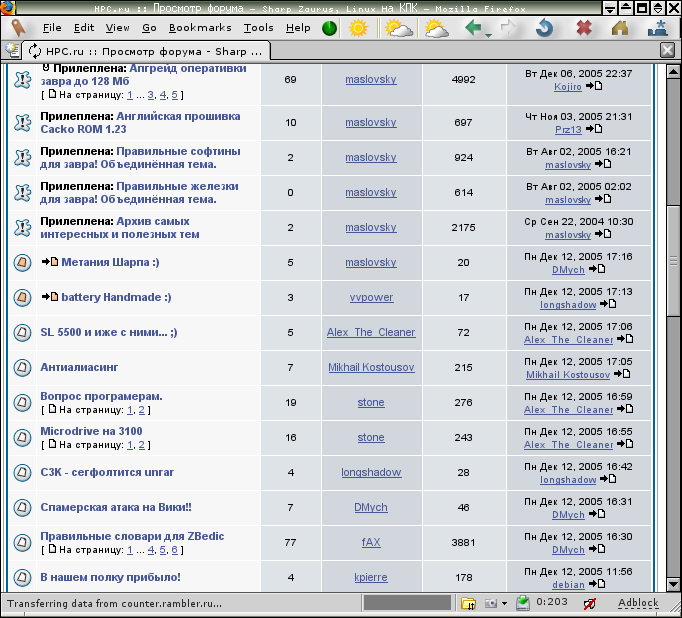682x618 pixels.
Task: Open topic Спамерская атака на Вики
Action: [116, 508]
